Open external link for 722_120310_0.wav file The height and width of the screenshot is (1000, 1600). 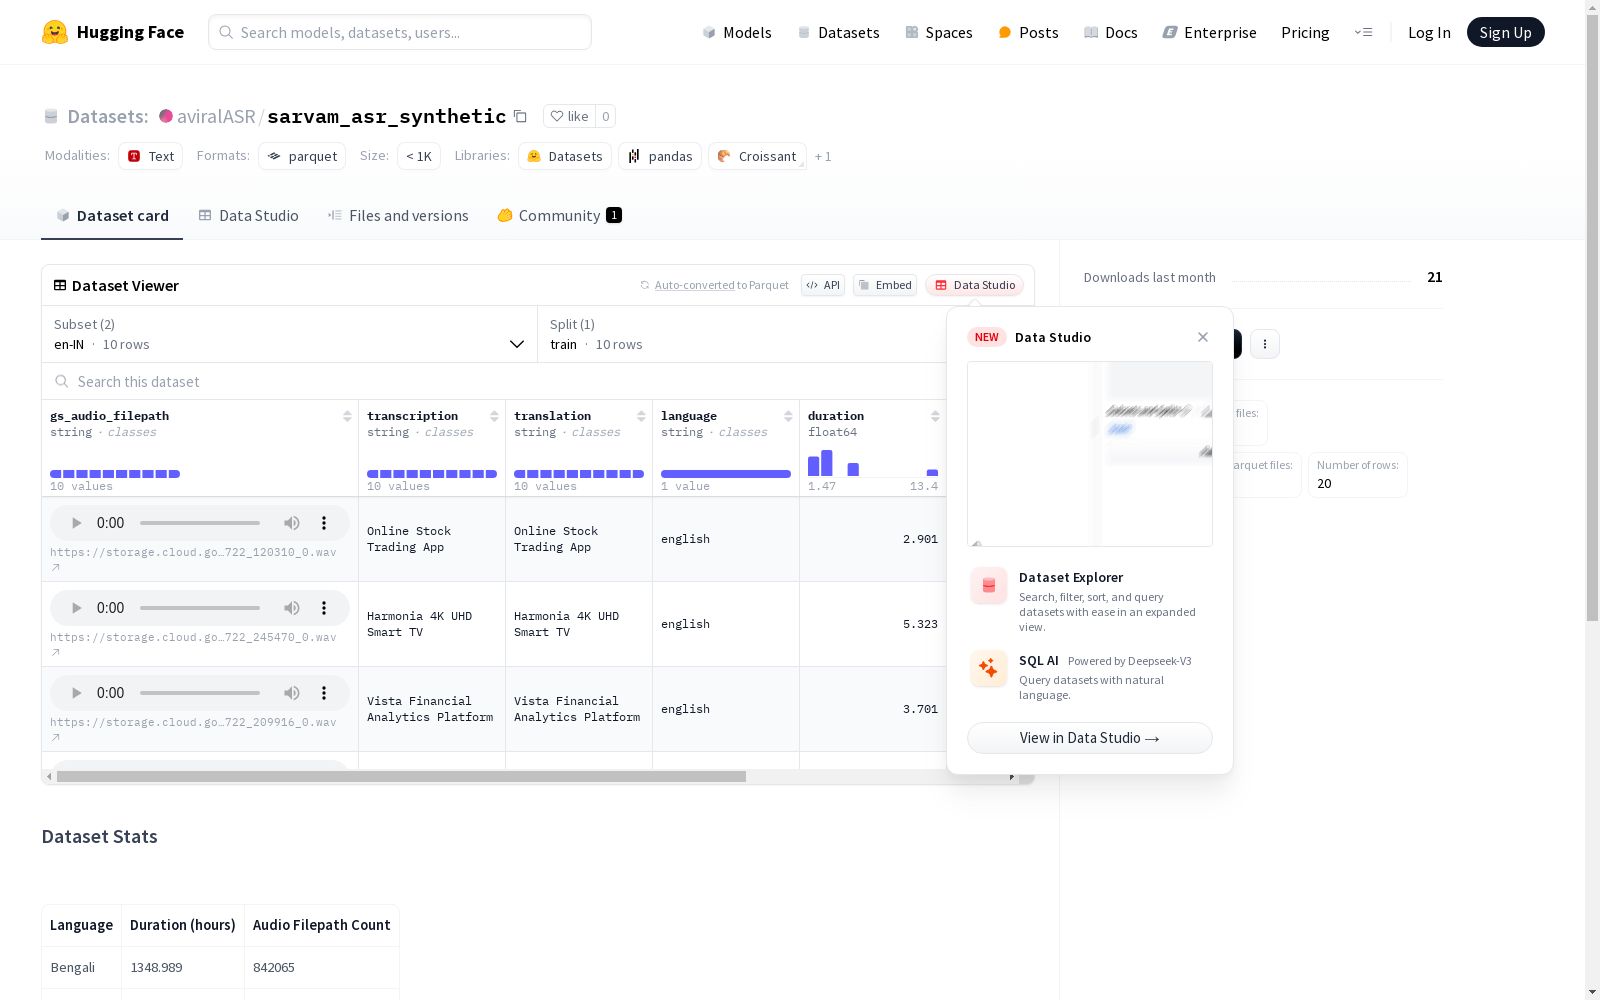pos(56,567)
